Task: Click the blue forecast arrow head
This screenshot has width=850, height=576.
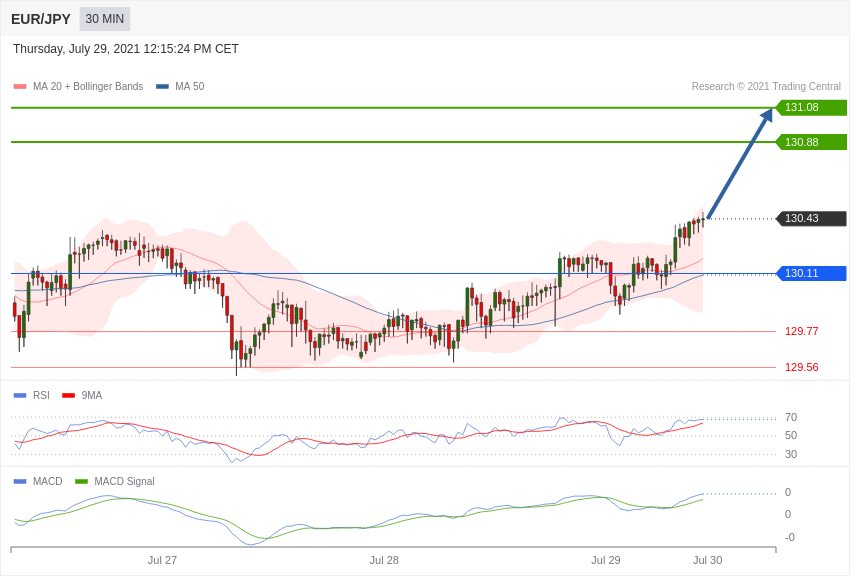Action: click(767, 116)
